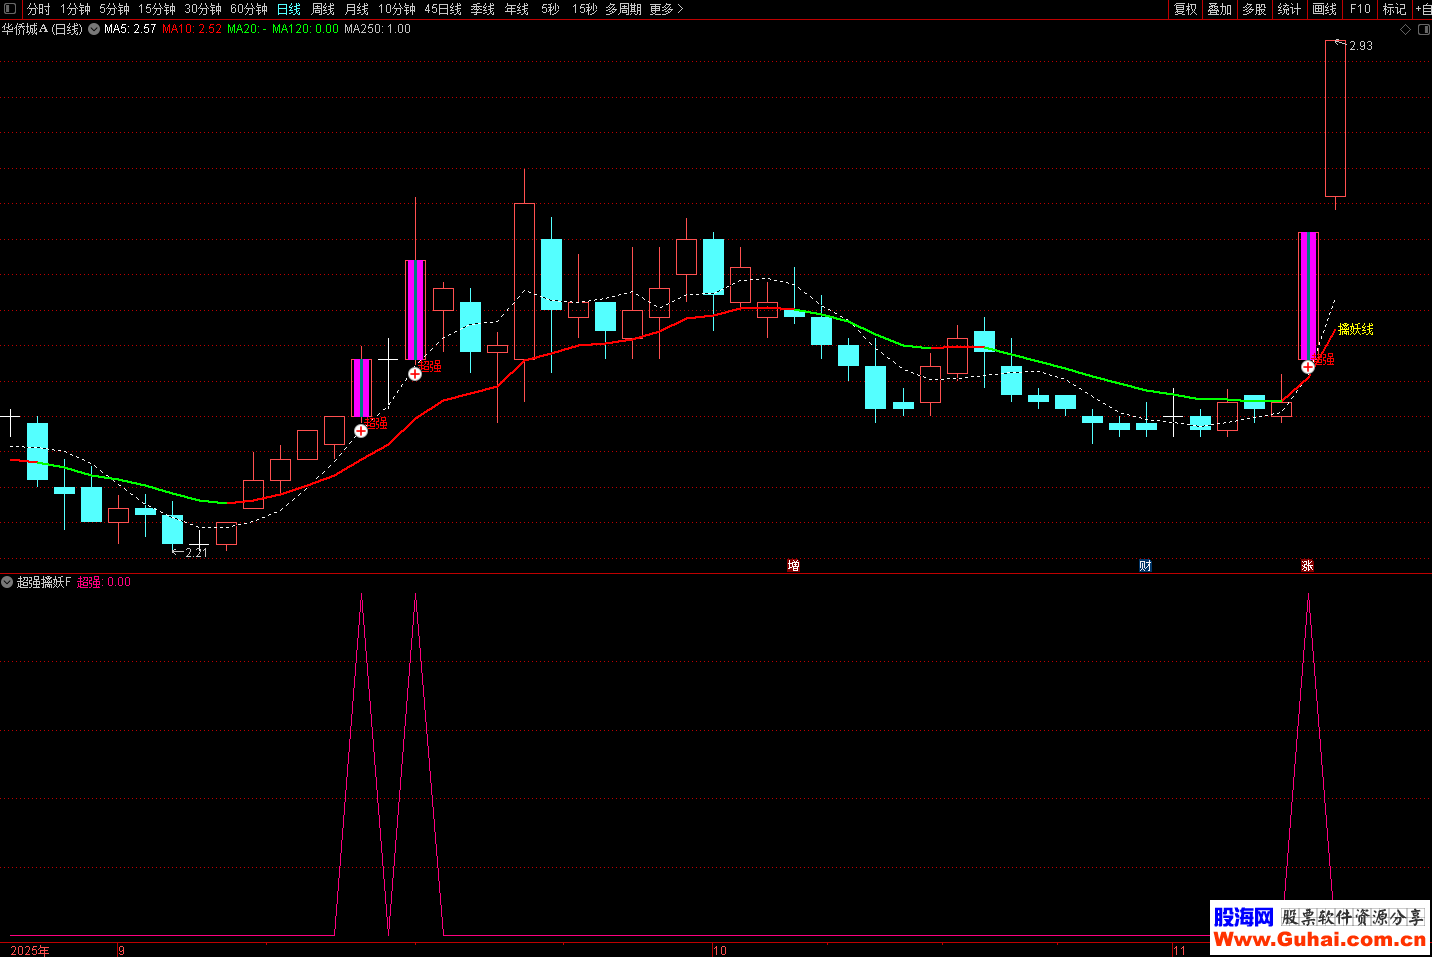Click the 涨 marker icon below chart
Viewport: 1432px width, 957px height.
(x=1307, y=566)
